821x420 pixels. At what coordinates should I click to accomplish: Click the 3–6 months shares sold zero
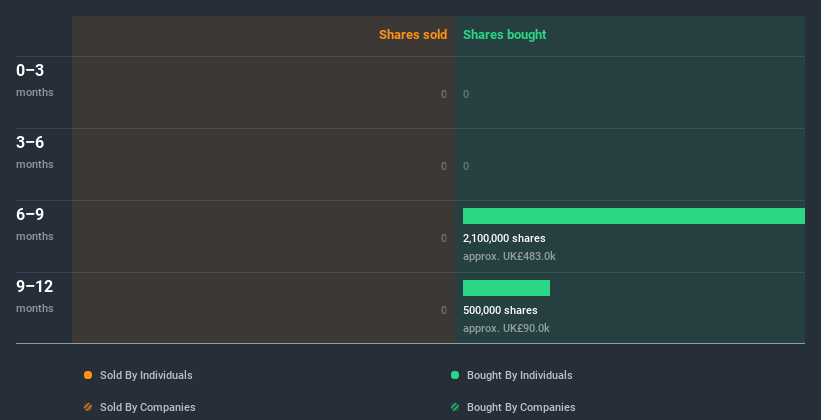click(444, 166)
